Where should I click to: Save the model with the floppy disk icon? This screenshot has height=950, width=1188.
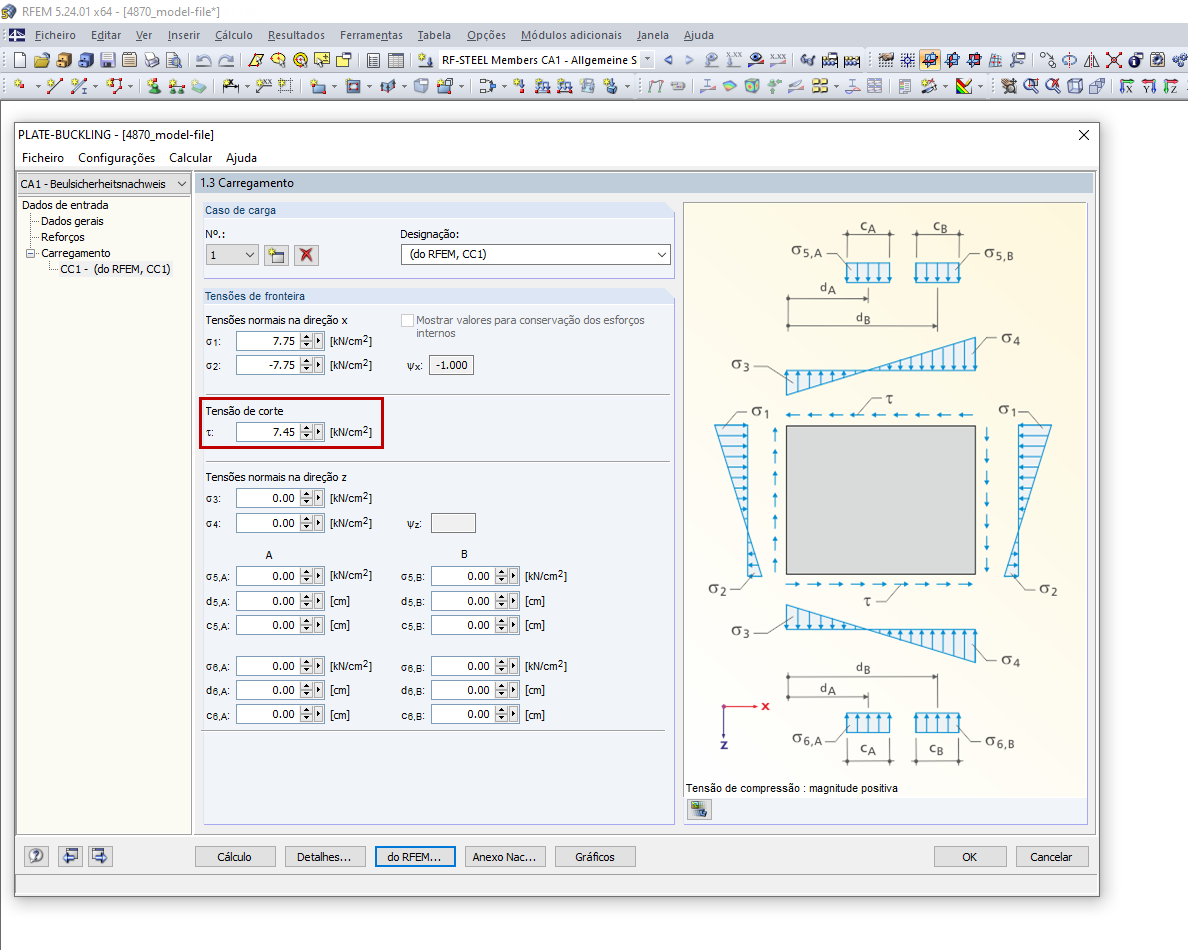click(108, 60)
